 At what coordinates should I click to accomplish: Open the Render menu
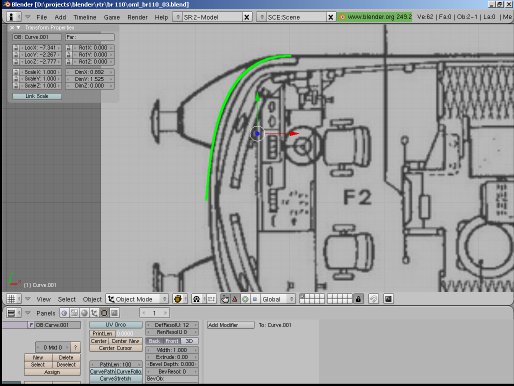pos(137,17)
